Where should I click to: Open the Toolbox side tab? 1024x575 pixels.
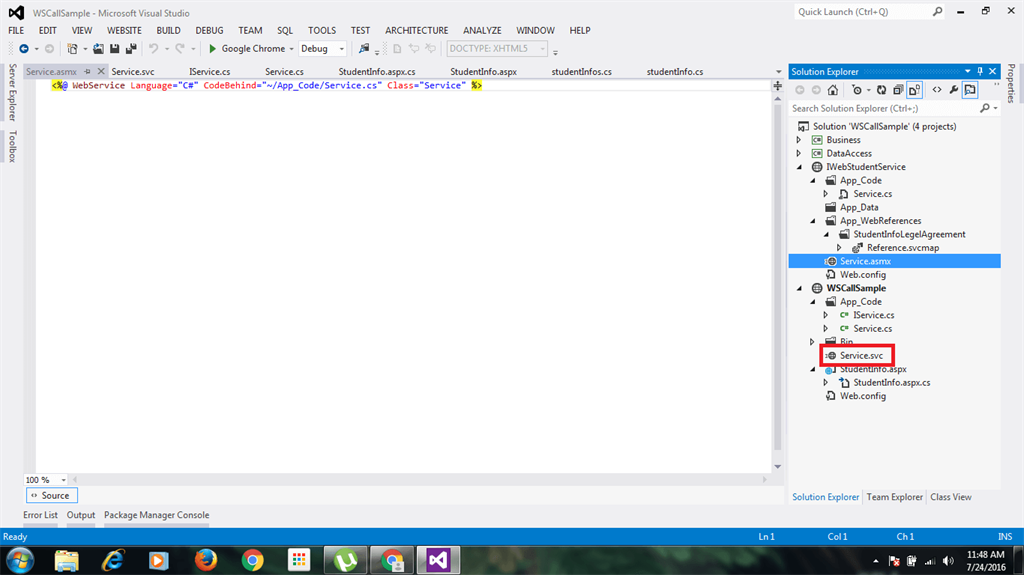click(12, 146)
